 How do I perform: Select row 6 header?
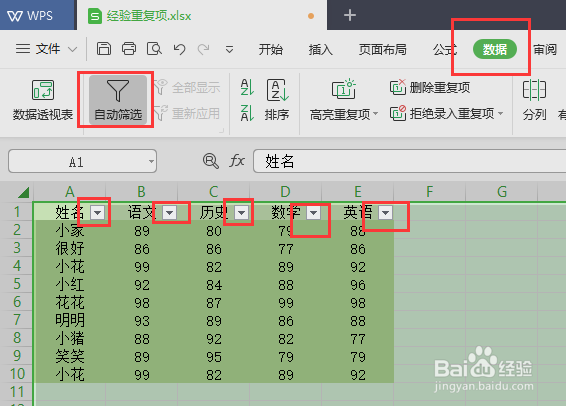(x=17, y=302)
